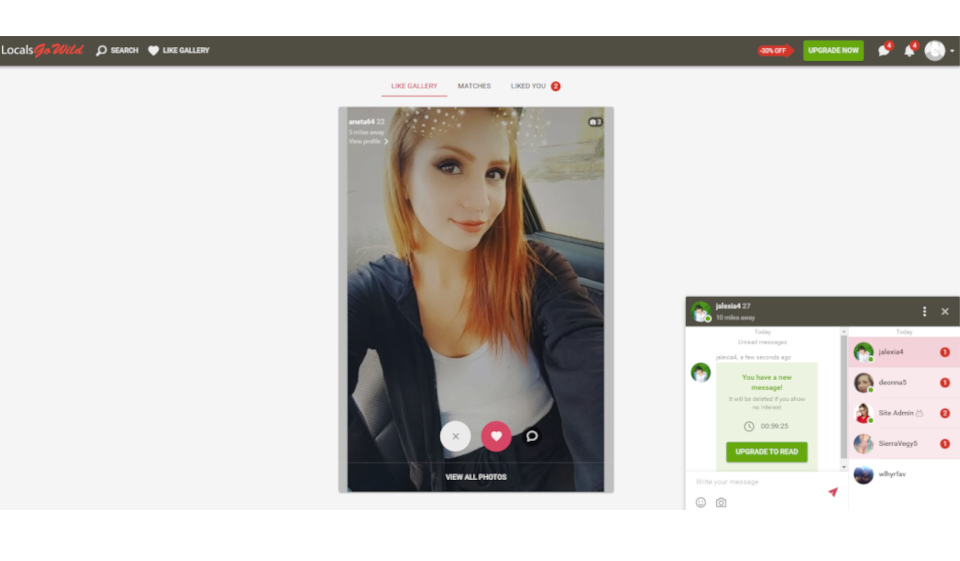The width and height of the screenshot is (960, 561).
Task: Click View All Photos link
Action: tap(476, 477)
